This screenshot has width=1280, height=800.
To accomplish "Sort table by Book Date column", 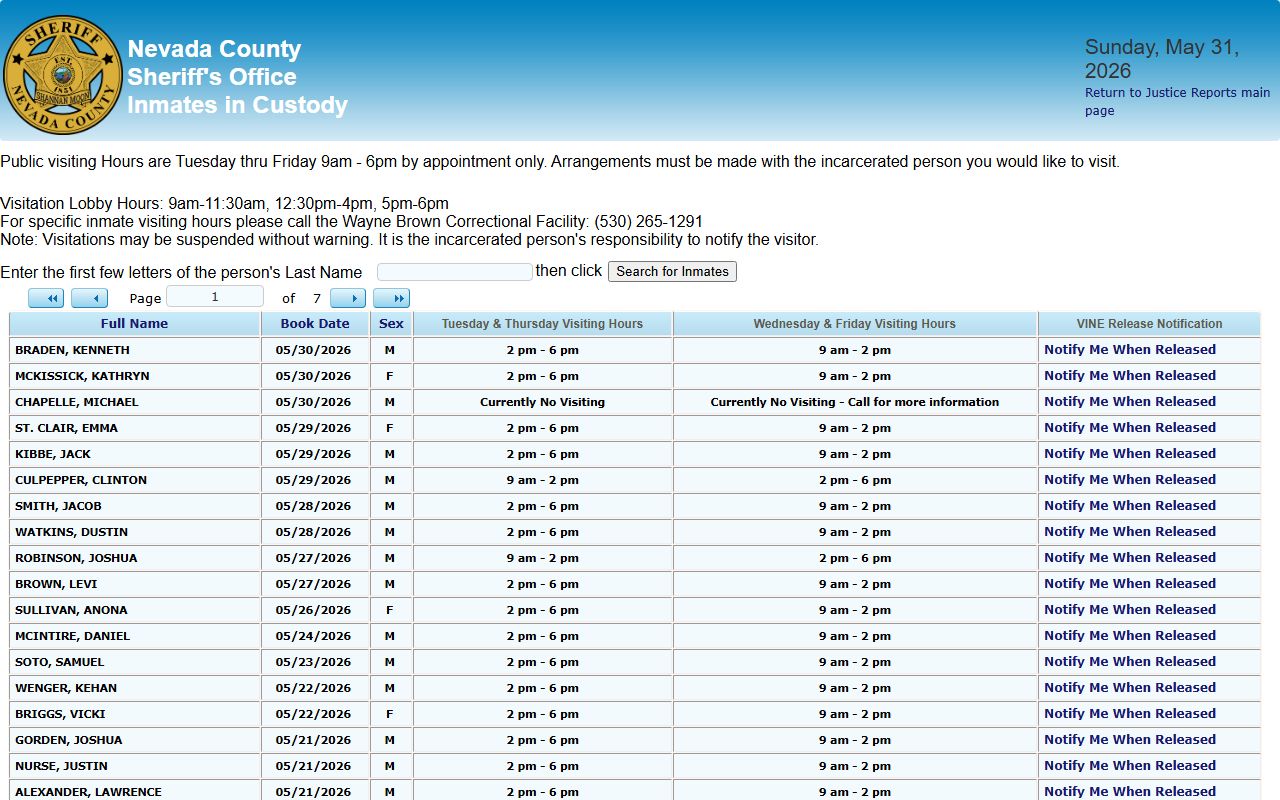I will click(x=315, y=324).
